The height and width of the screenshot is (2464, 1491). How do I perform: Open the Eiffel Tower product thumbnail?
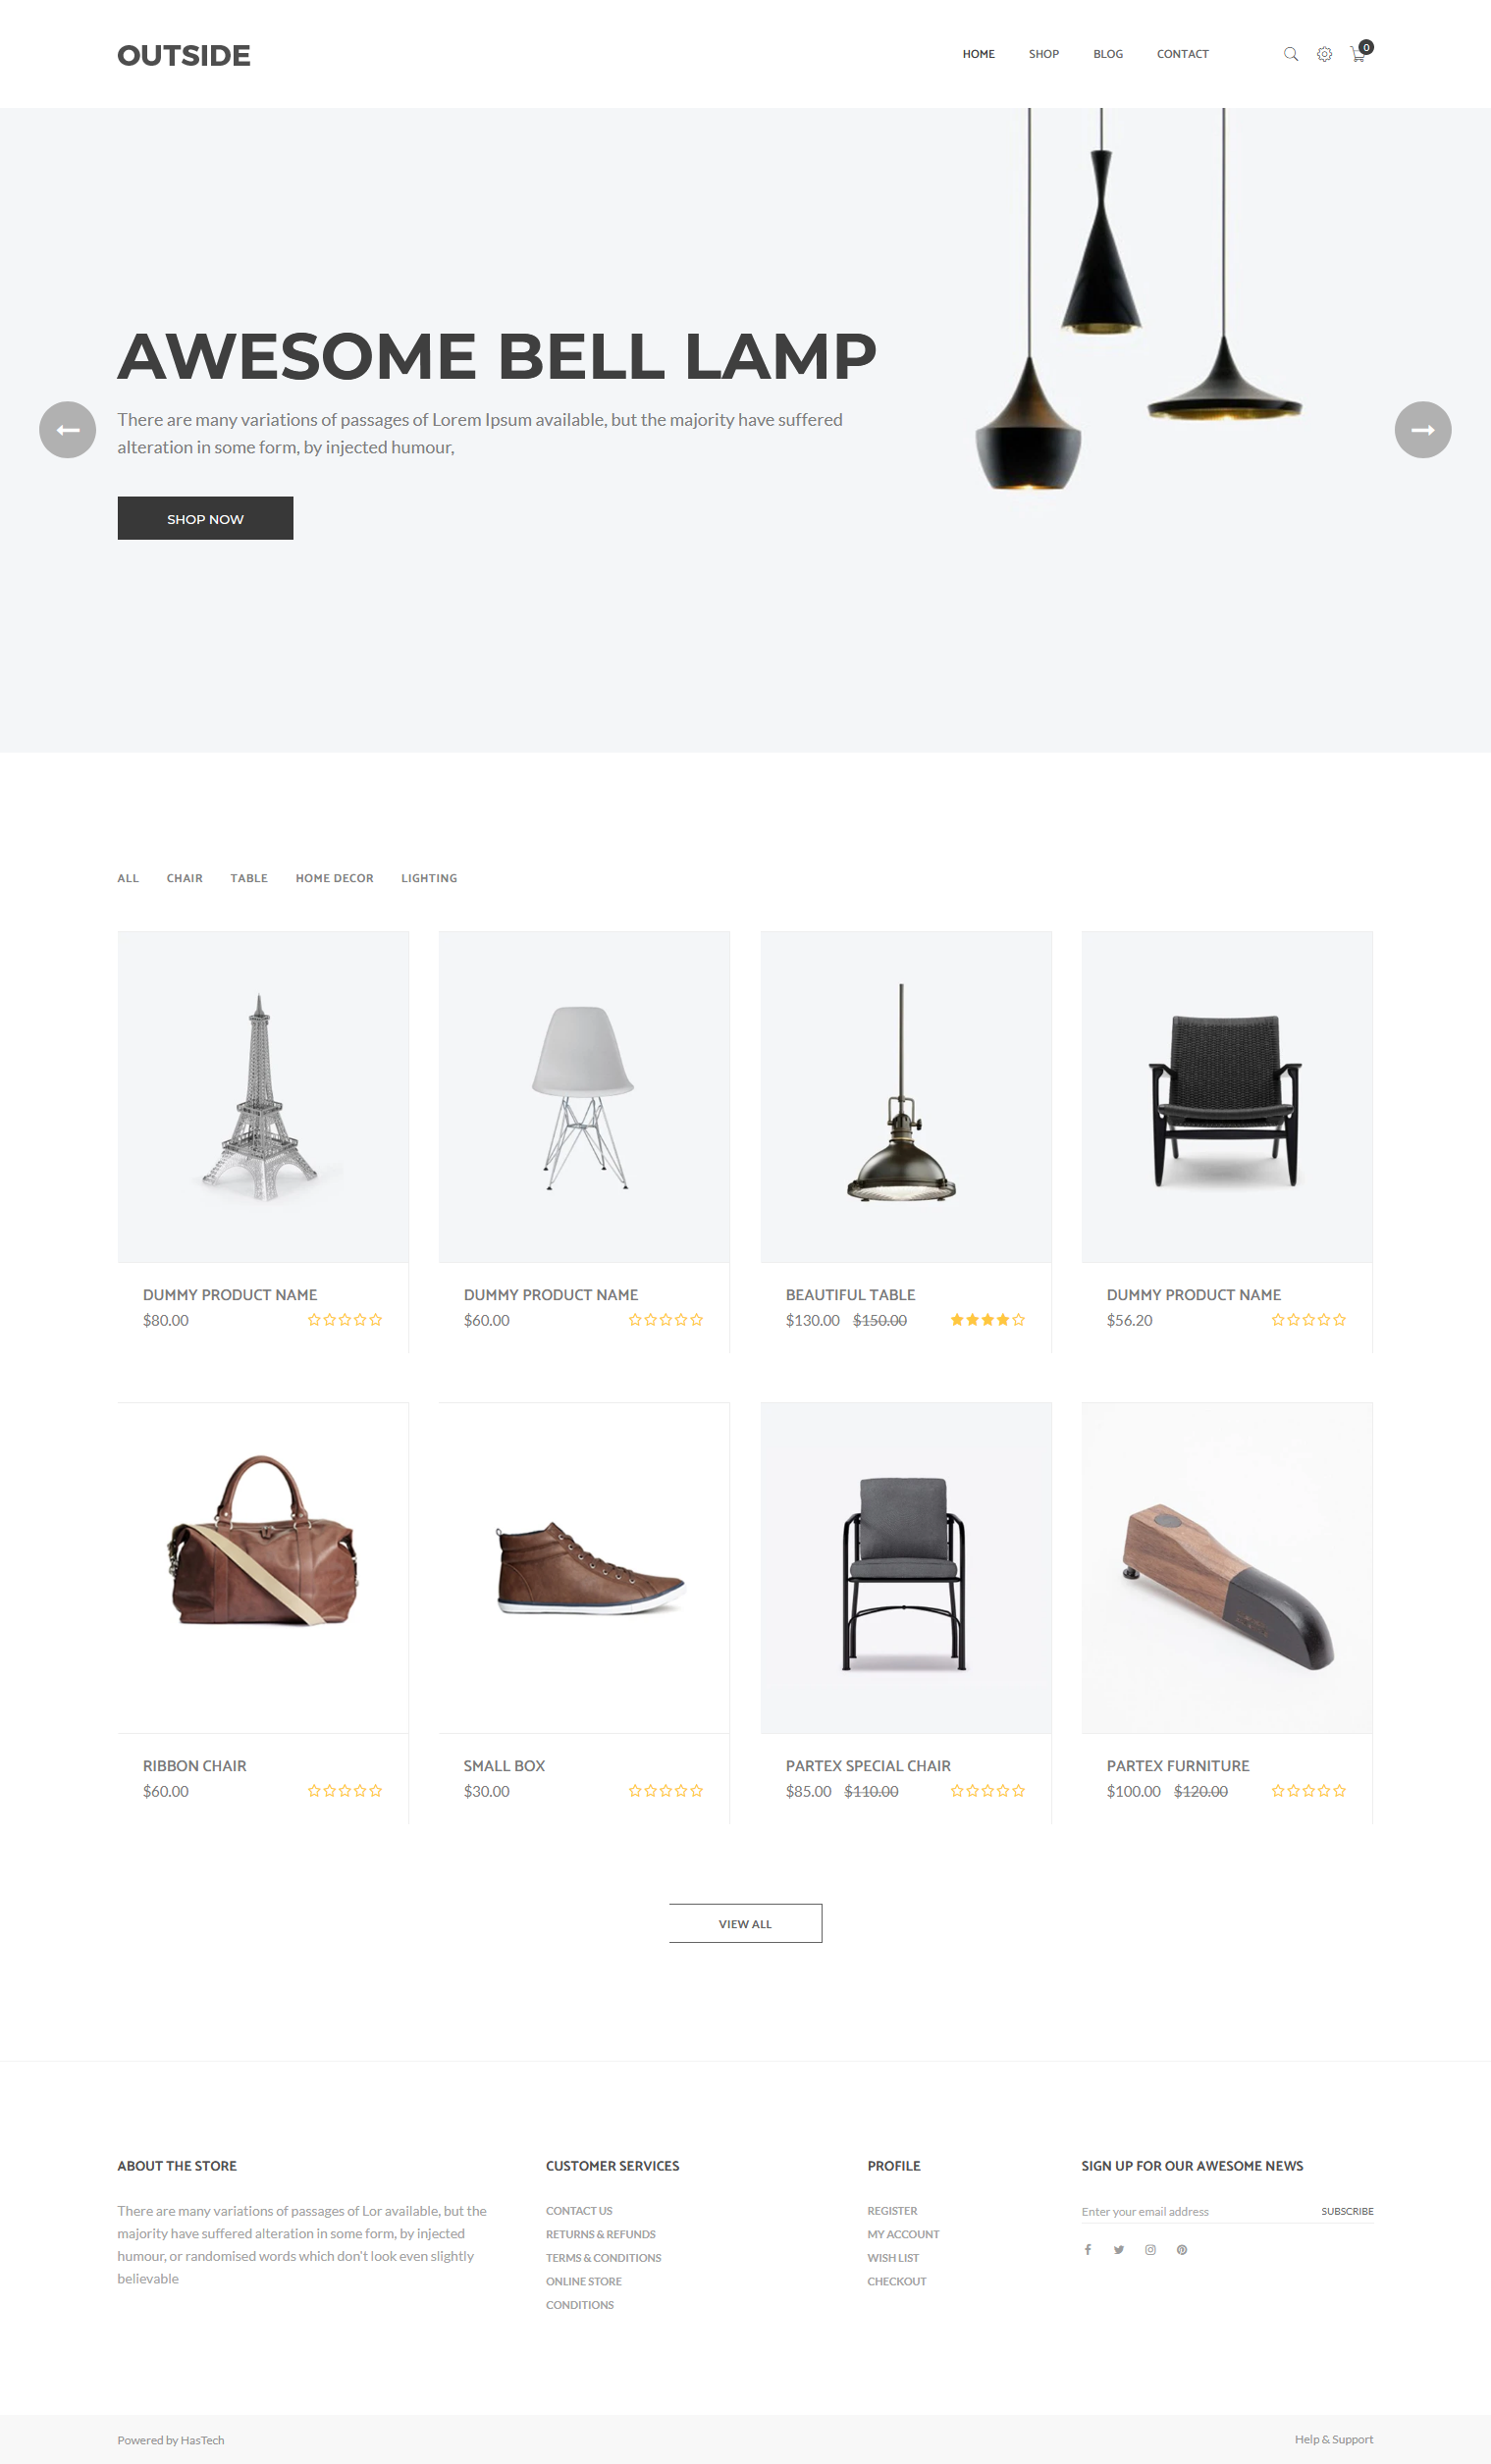click(263, 1097)
